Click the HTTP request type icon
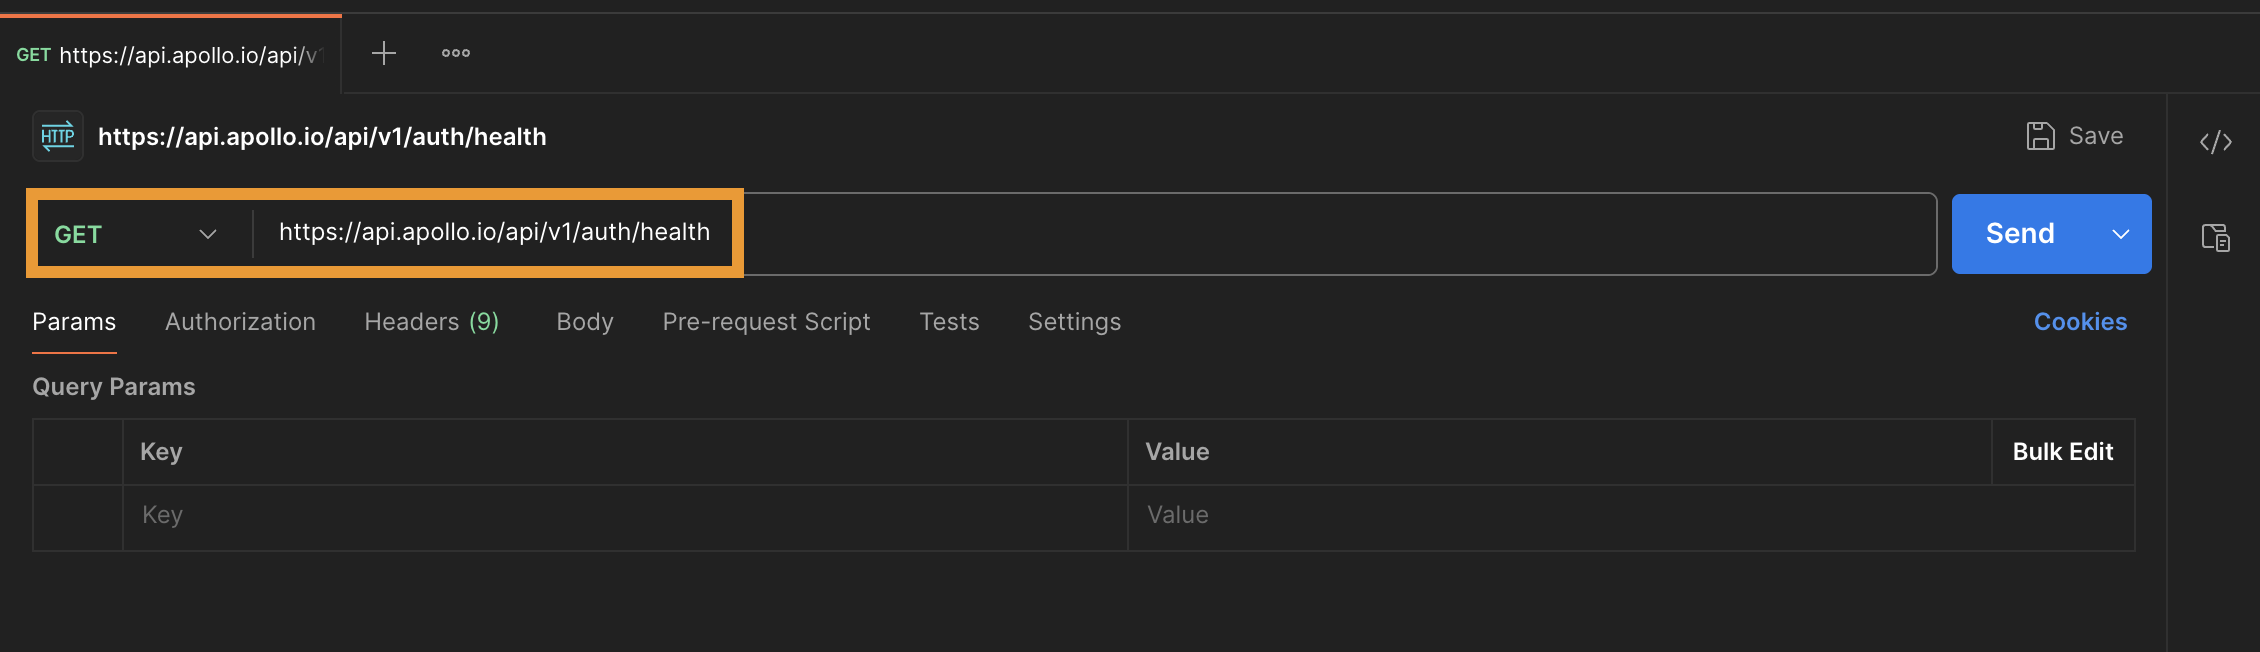The width and height of the screenshot is (2260, 652). point(58,136)
